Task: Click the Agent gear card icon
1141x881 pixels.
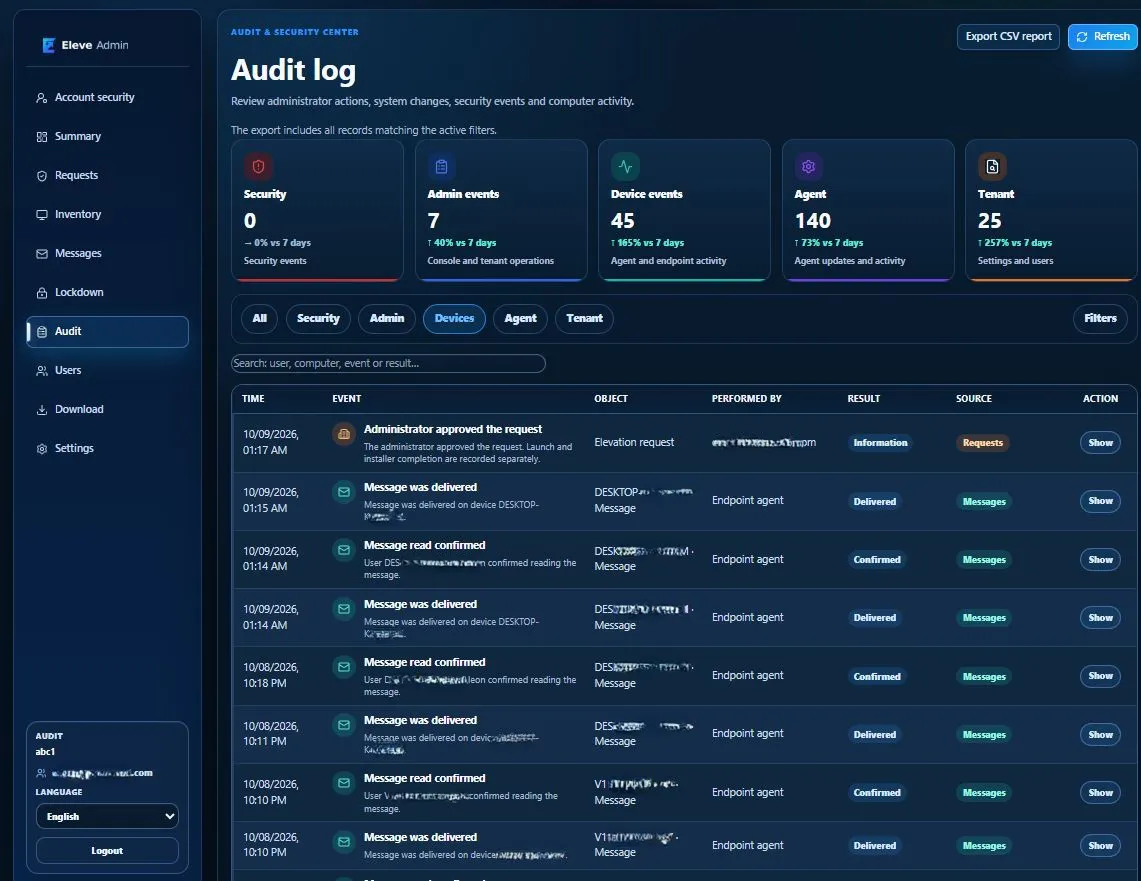Action: pyautogui.click(x=808, y=167)
